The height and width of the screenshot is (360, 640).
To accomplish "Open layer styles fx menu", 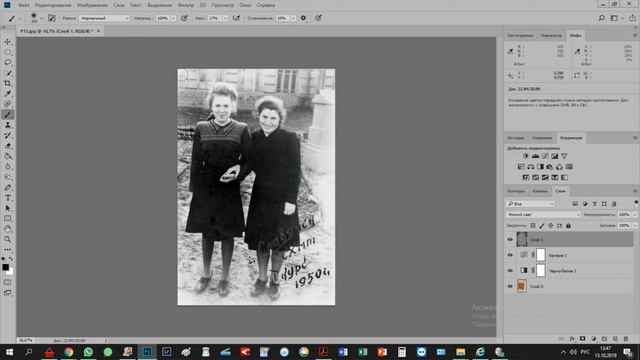I will pyautogui.click(x=572, y=339).
